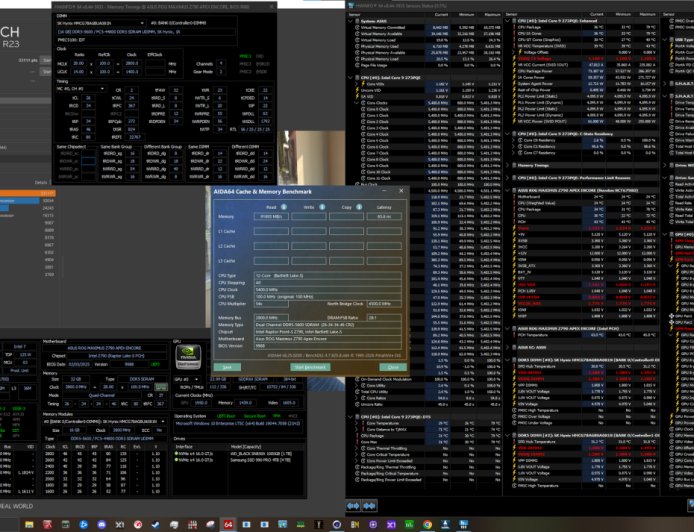Screen dimensions: 694x532
Task: Close the HWiNFO Memory Timings window
Action: (272, 6)
